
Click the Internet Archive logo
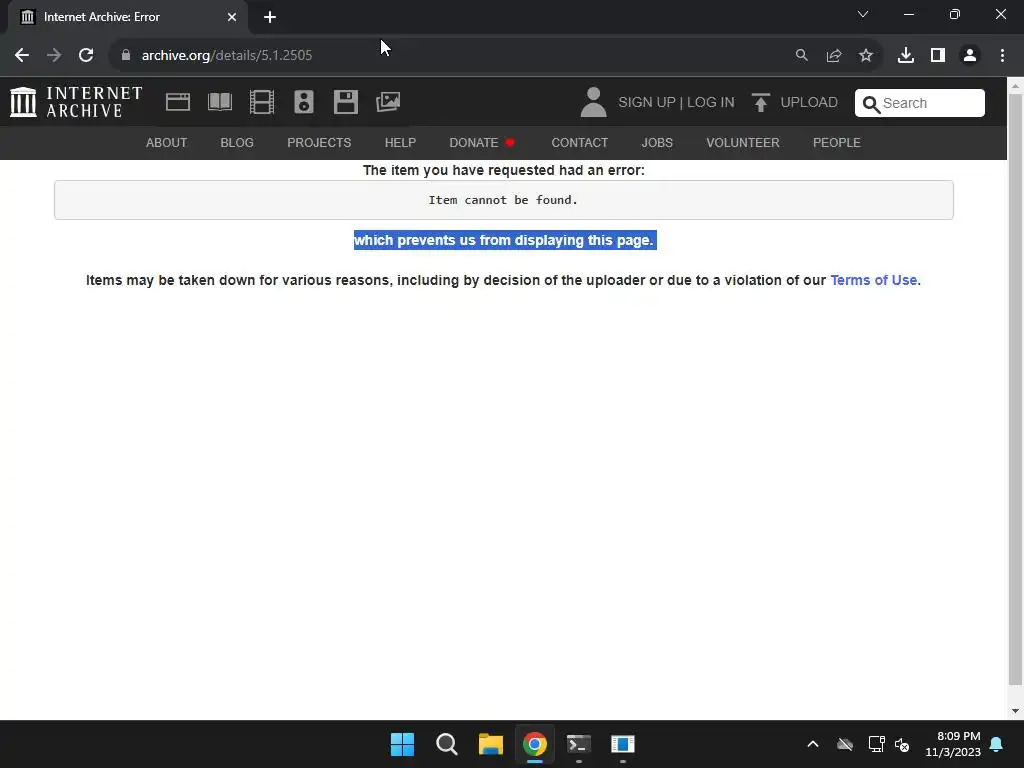pos(76,102)
